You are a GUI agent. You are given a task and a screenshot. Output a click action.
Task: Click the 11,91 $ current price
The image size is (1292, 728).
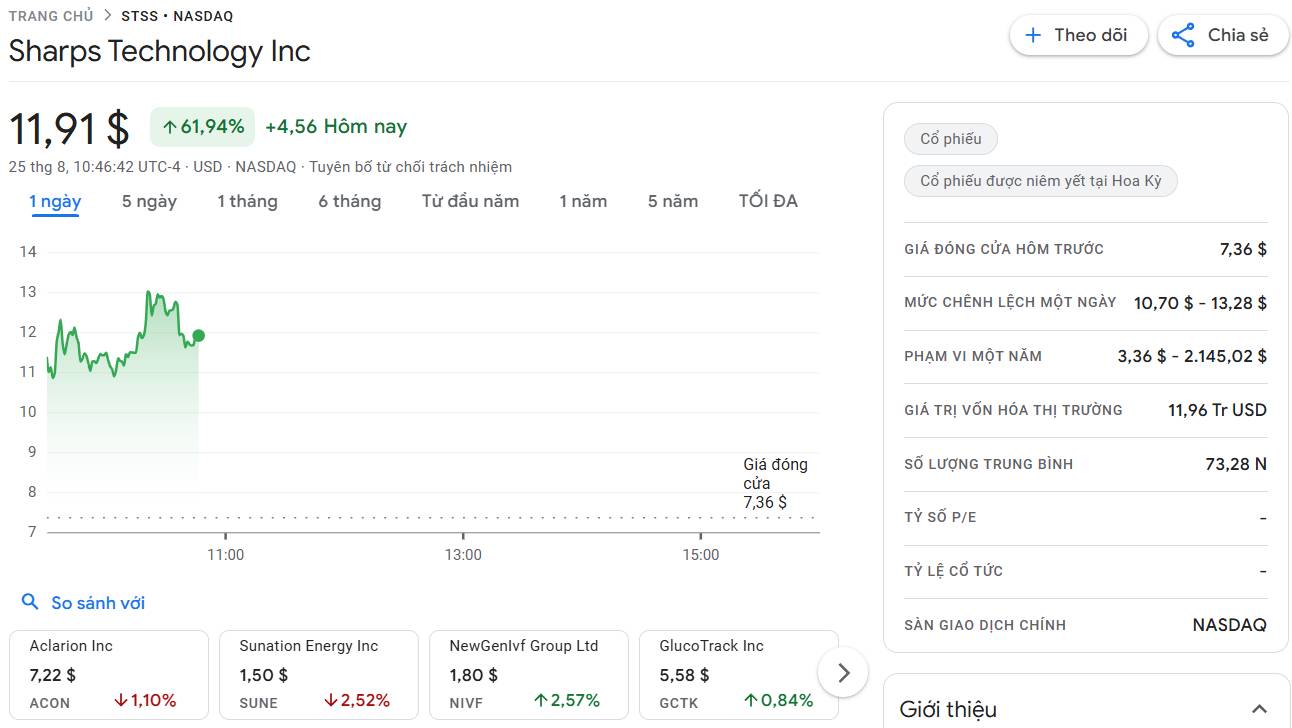69,129
